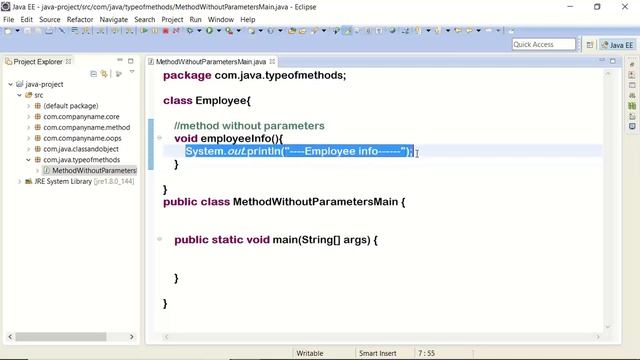This screenshot has width=640, height=360.
Task: Open the Refactor menu
Action: coord(80,20)
